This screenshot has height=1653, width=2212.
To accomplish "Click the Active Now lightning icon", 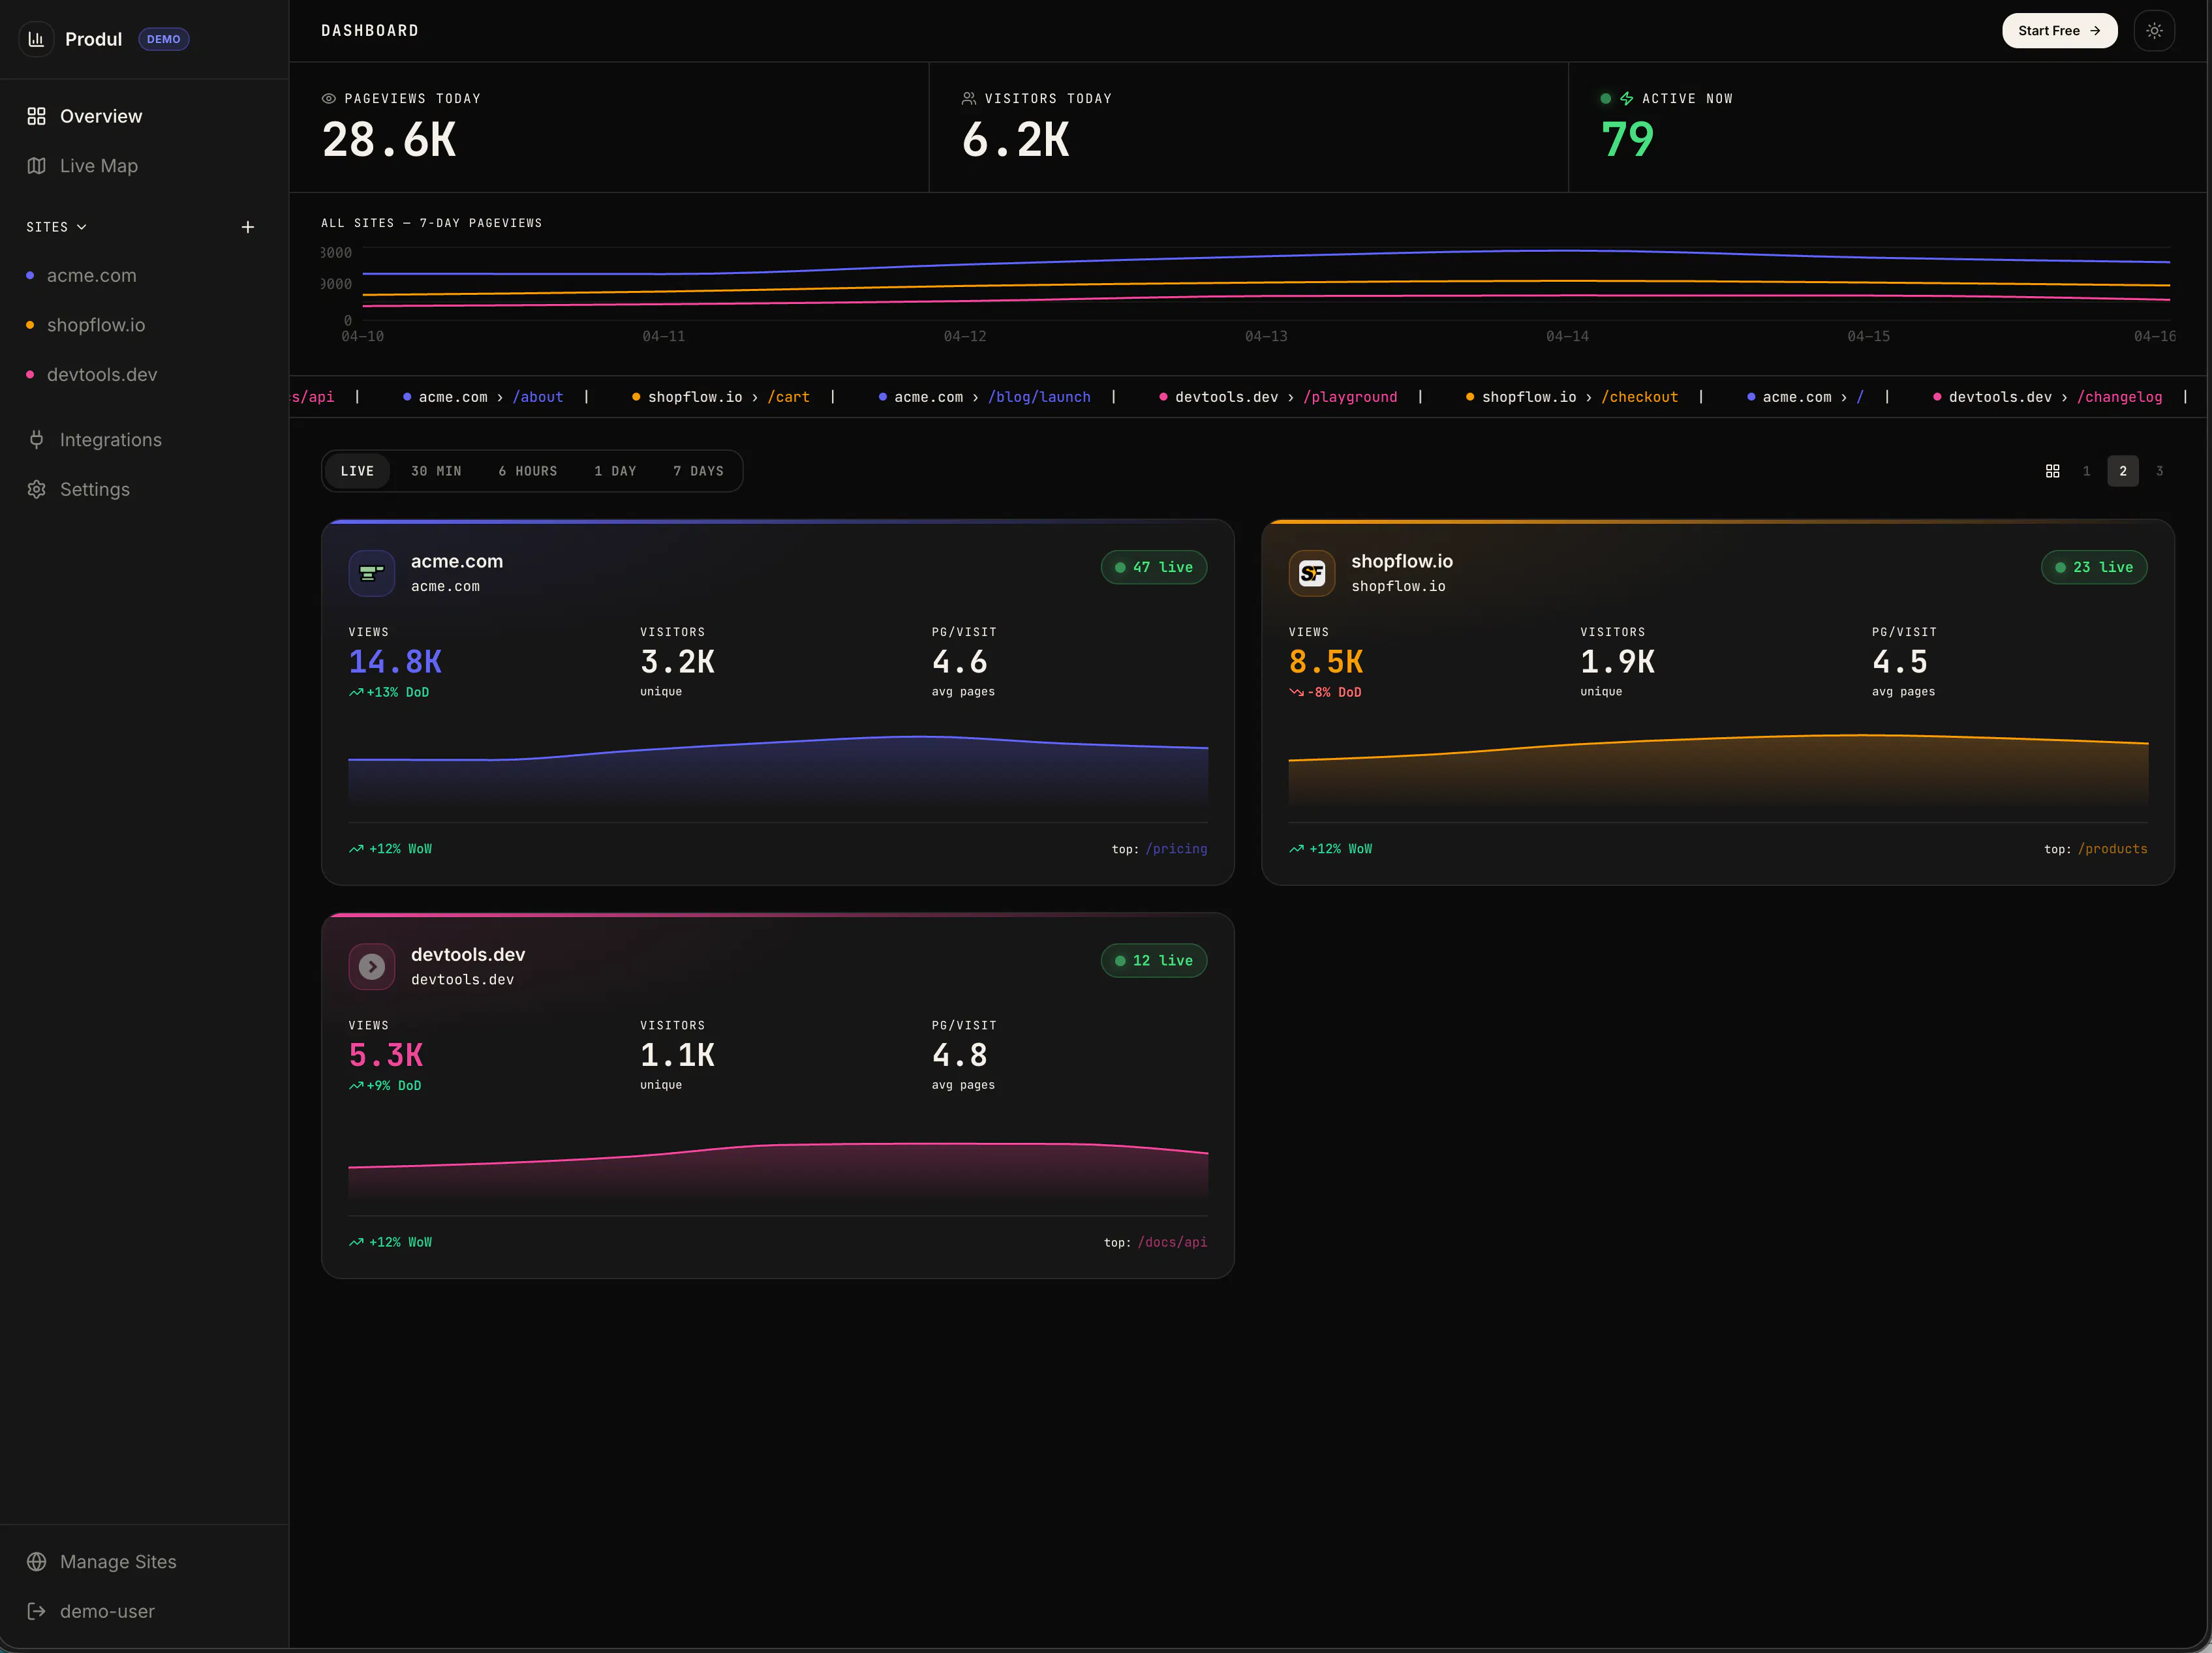I will 1627,99.
